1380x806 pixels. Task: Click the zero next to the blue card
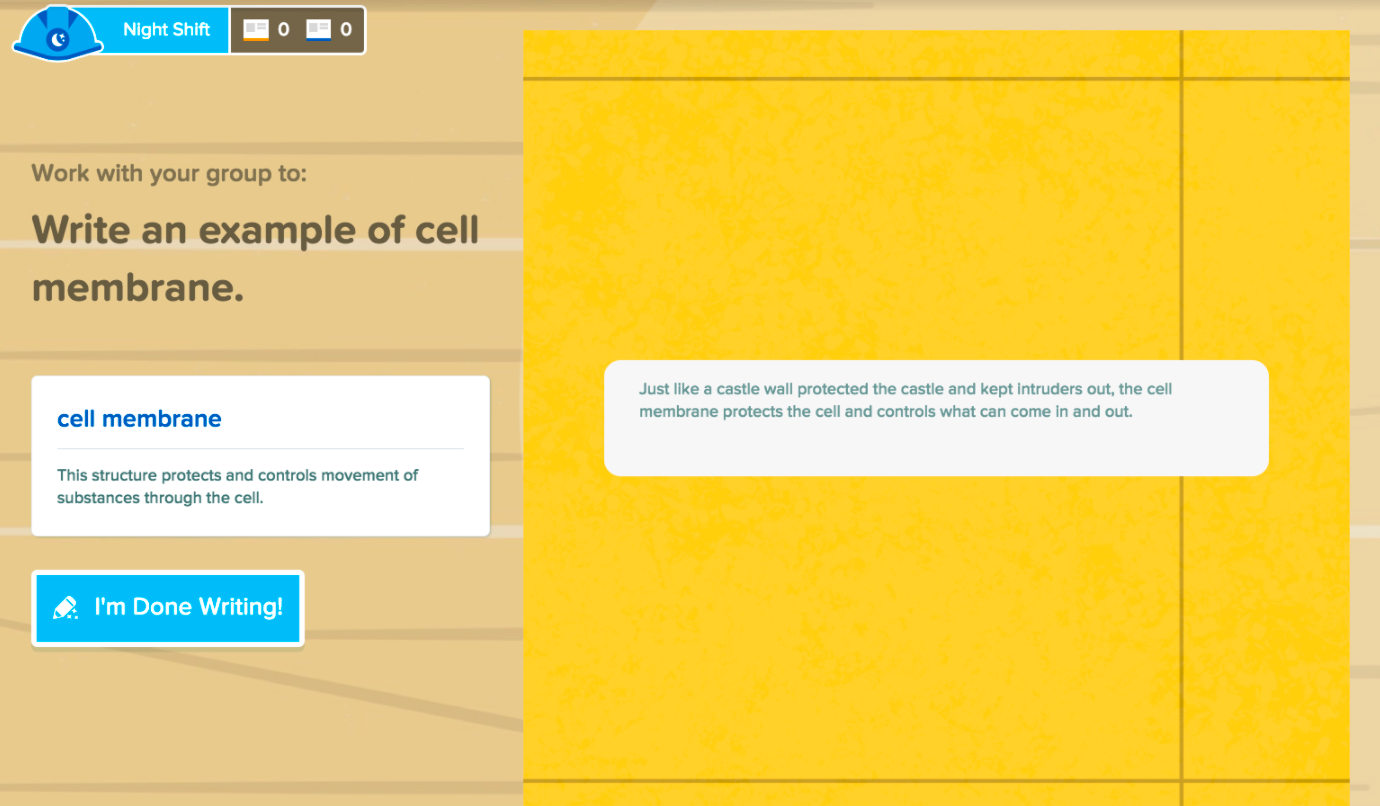click(343, 29)
